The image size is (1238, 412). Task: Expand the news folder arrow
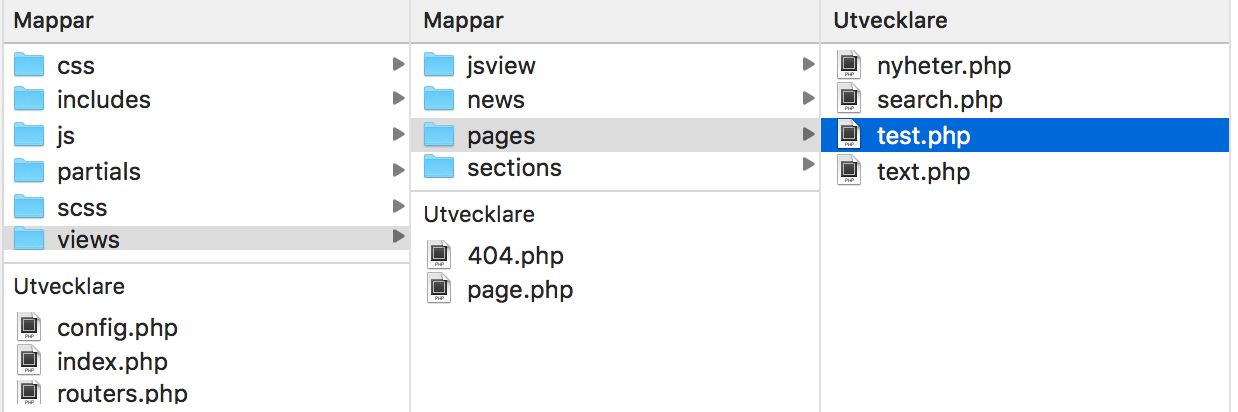coord(809,98)
